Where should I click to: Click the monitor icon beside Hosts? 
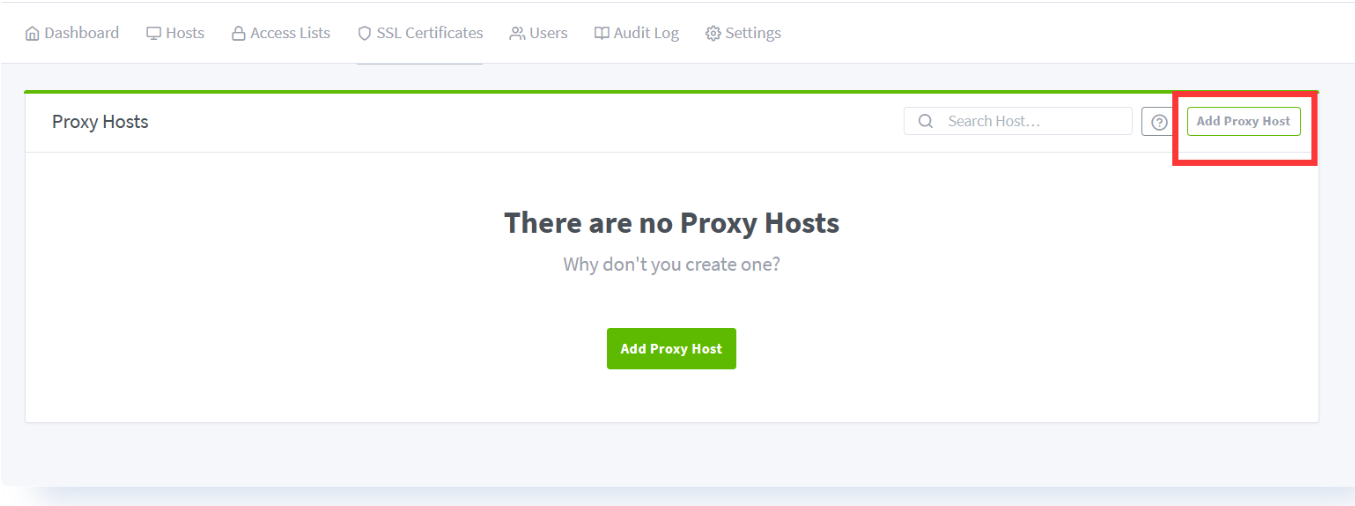point(153,33)
